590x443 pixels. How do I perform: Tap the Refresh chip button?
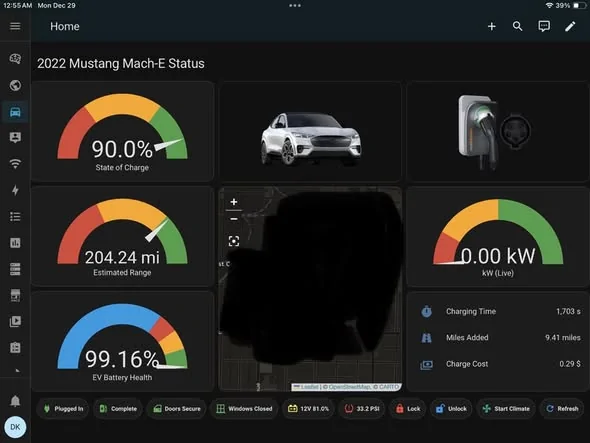point(562,409)
